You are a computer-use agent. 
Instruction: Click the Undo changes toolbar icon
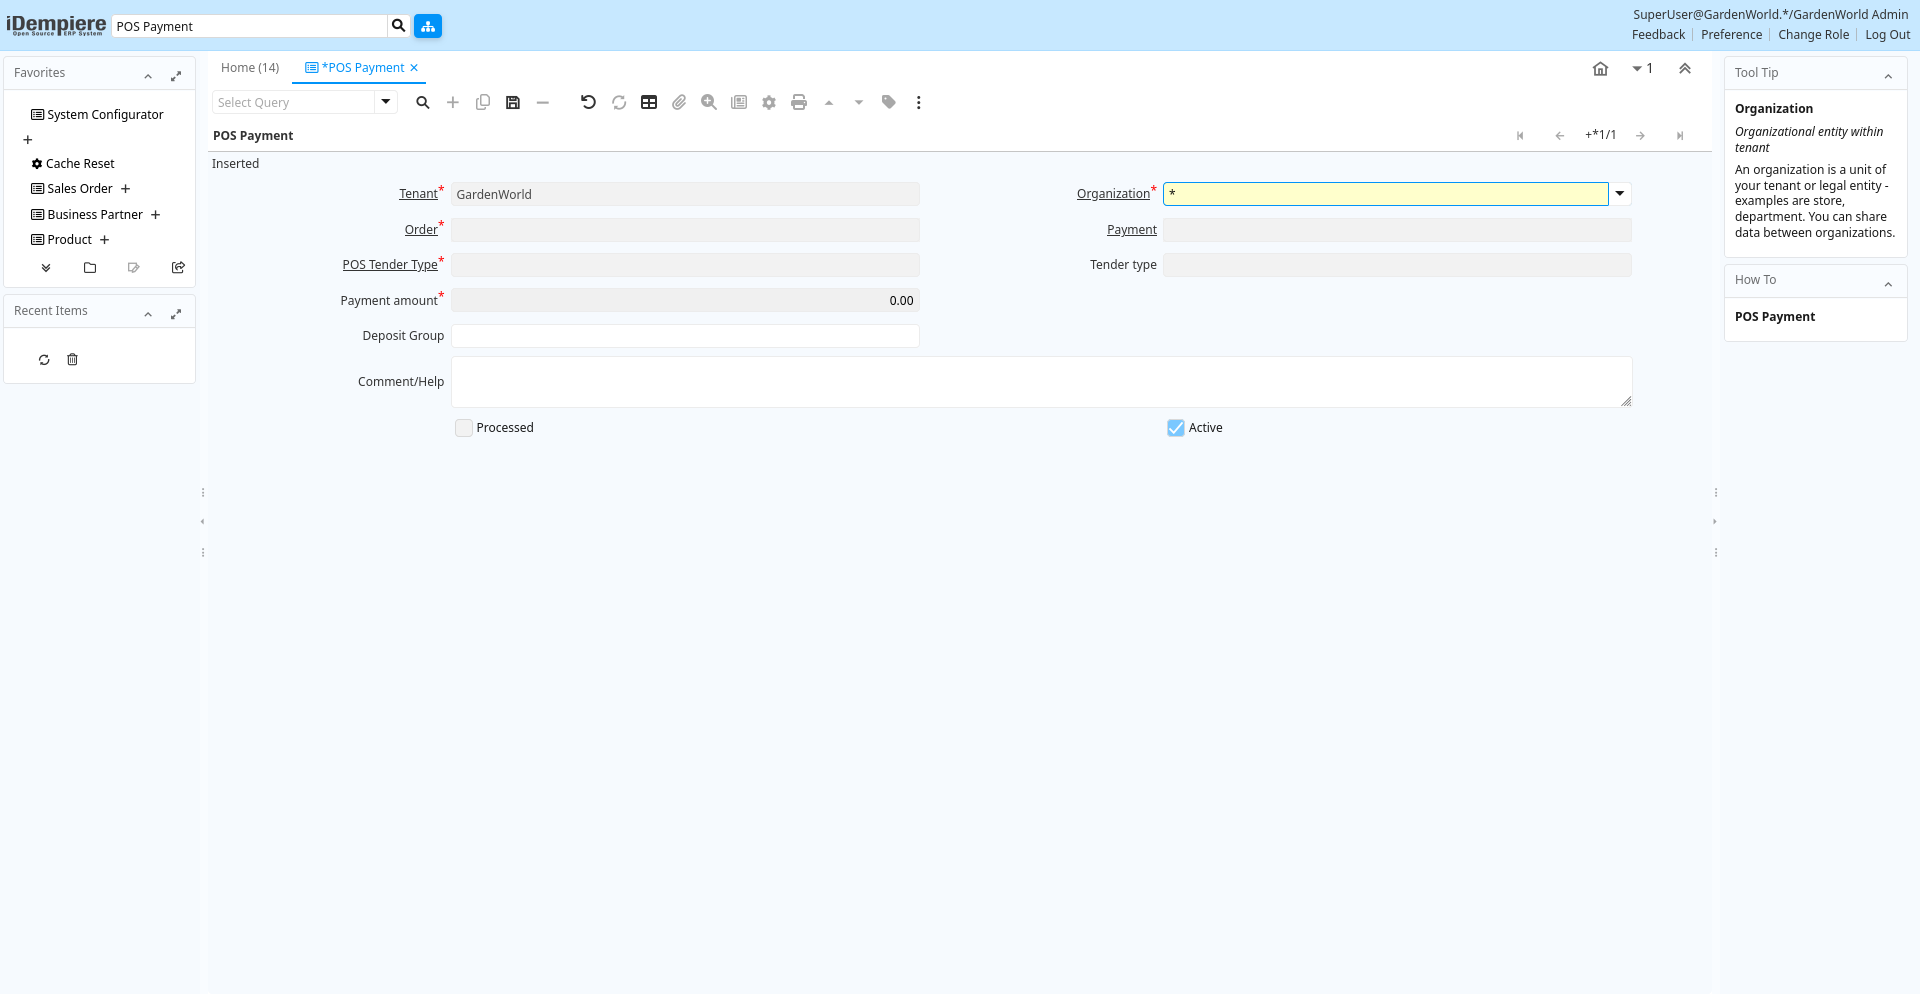[x=588, y=103]
